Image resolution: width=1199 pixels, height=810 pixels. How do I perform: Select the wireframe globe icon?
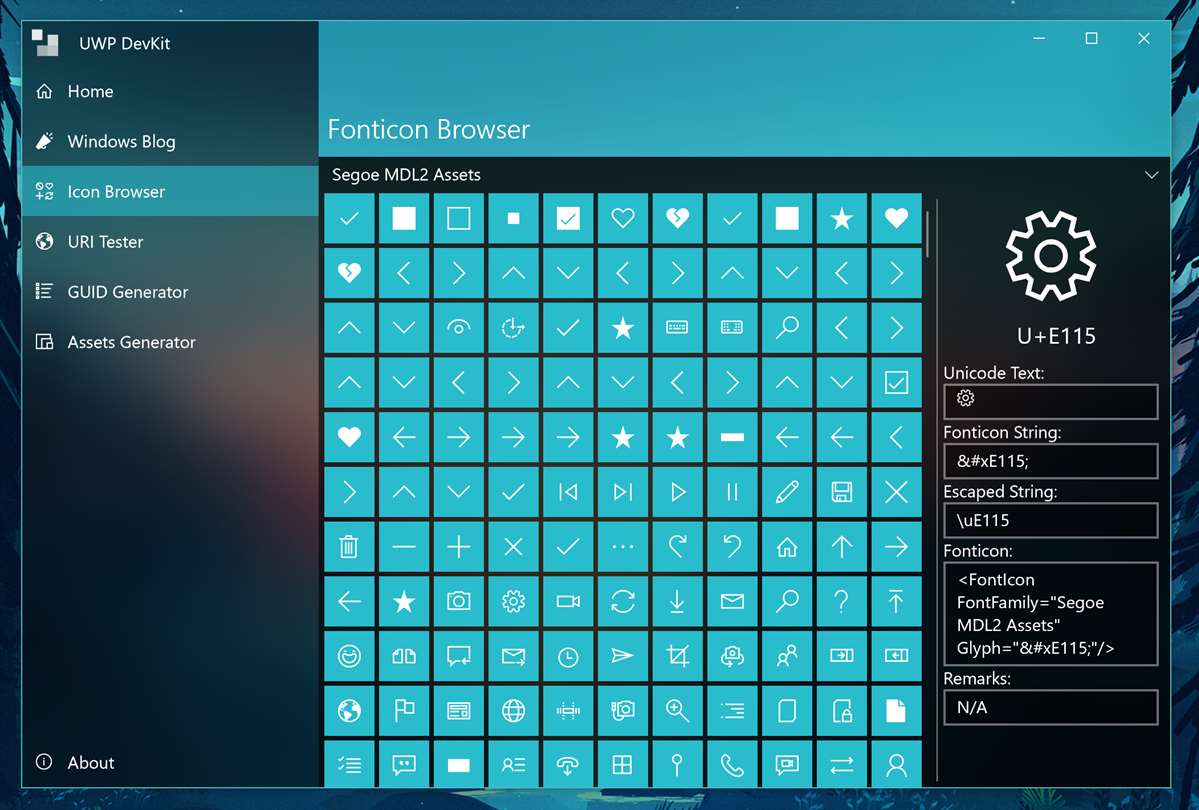pyautogui.click(x=513, y=711)
